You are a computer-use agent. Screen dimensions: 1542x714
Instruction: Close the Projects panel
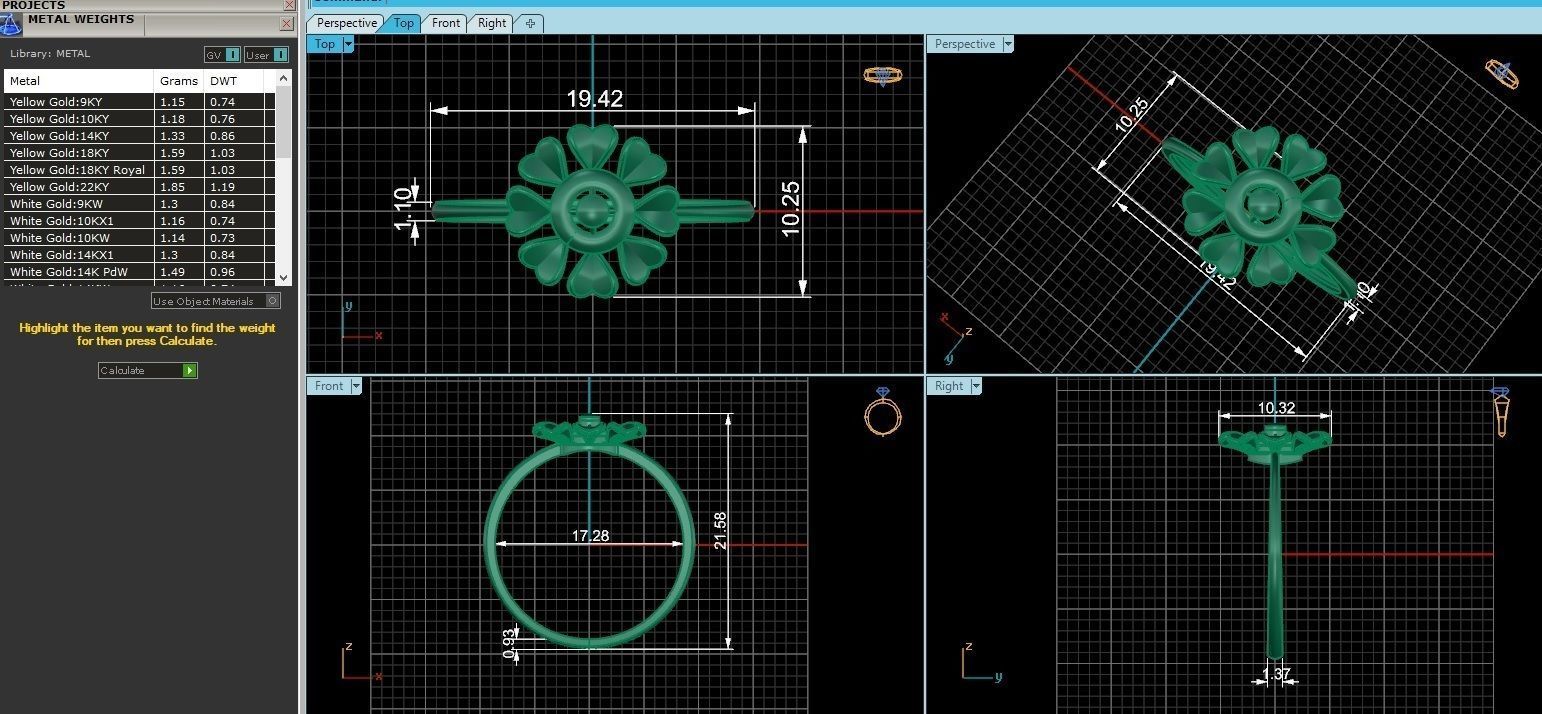(289, 5)
